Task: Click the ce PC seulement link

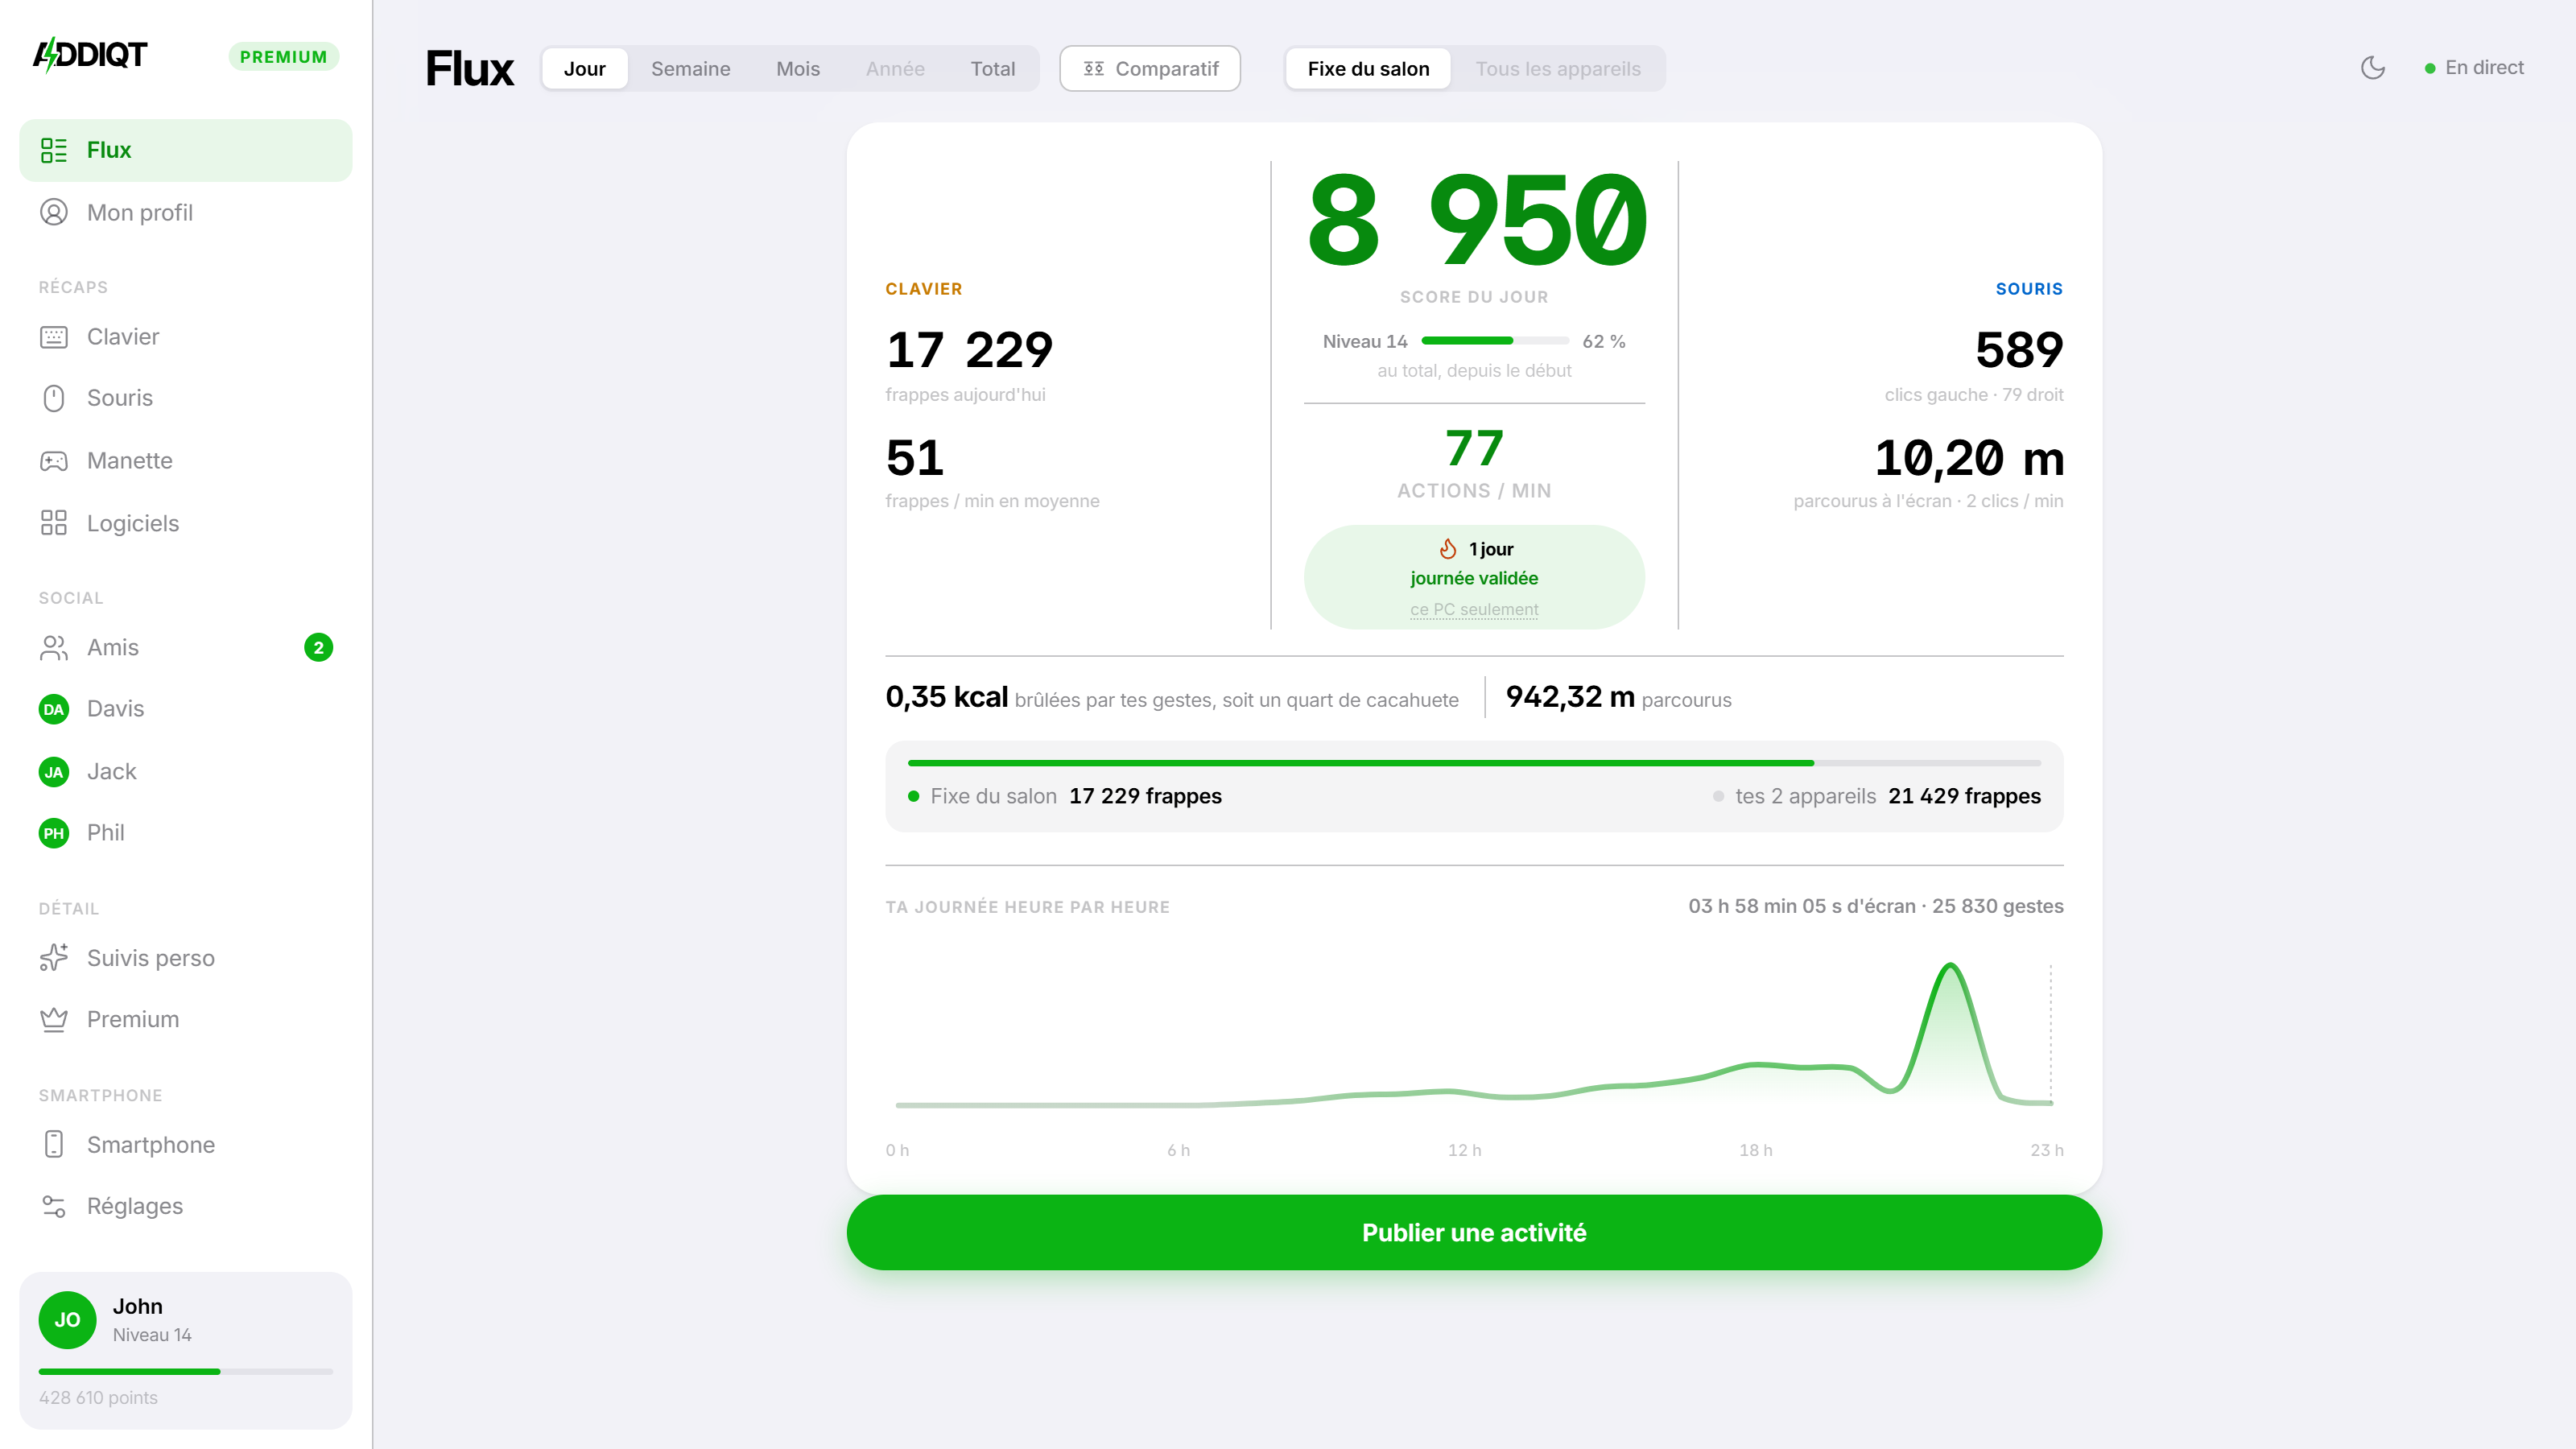Action: [1474, 609]
